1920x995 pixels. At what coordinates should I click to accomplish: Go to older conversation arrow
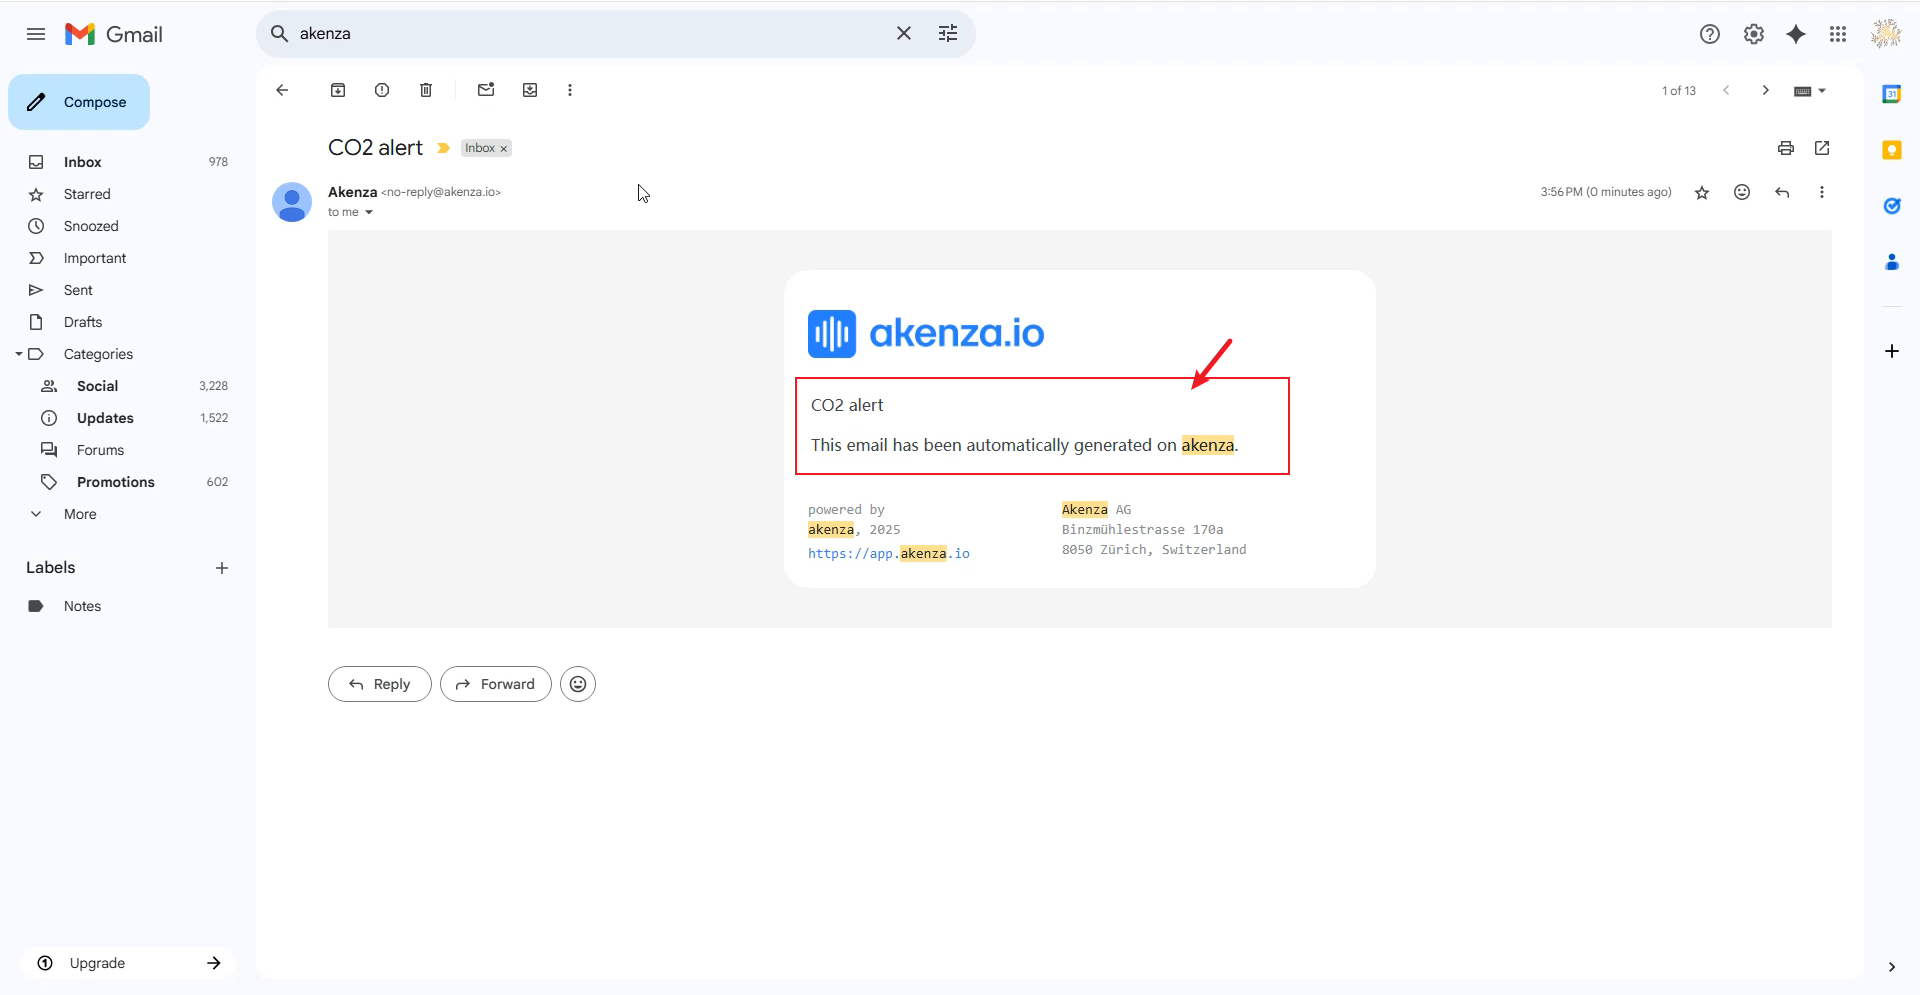pyautogui.click(x=1766, y=90)
